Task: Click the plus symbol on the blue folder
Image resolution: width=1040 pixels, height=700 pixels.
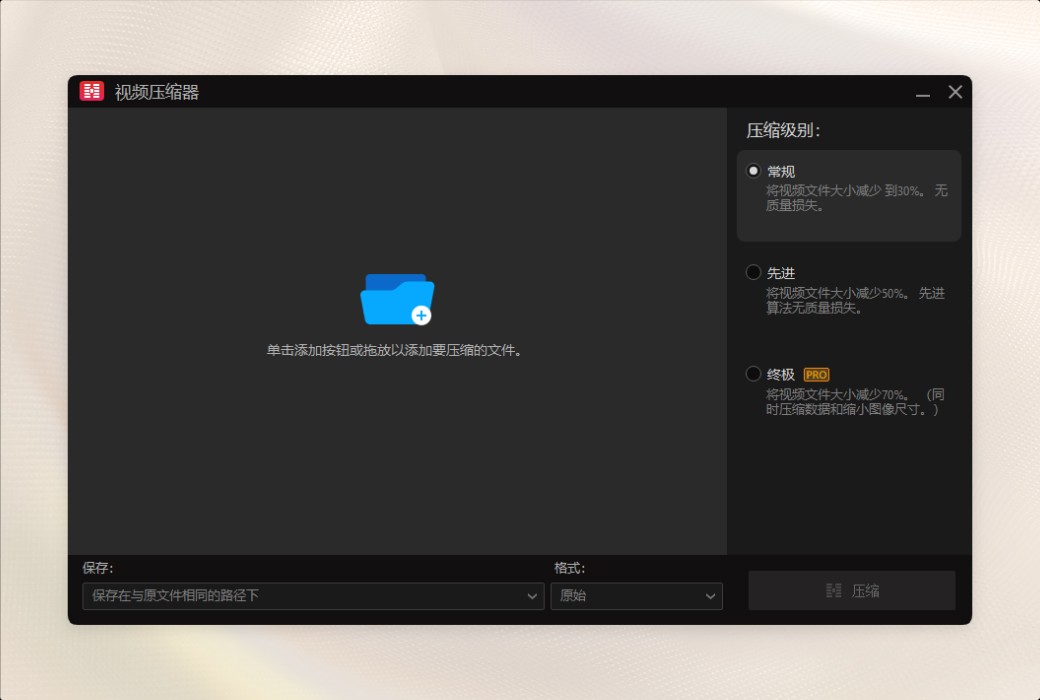Action: pyautogui.click(x=422, y=314)
